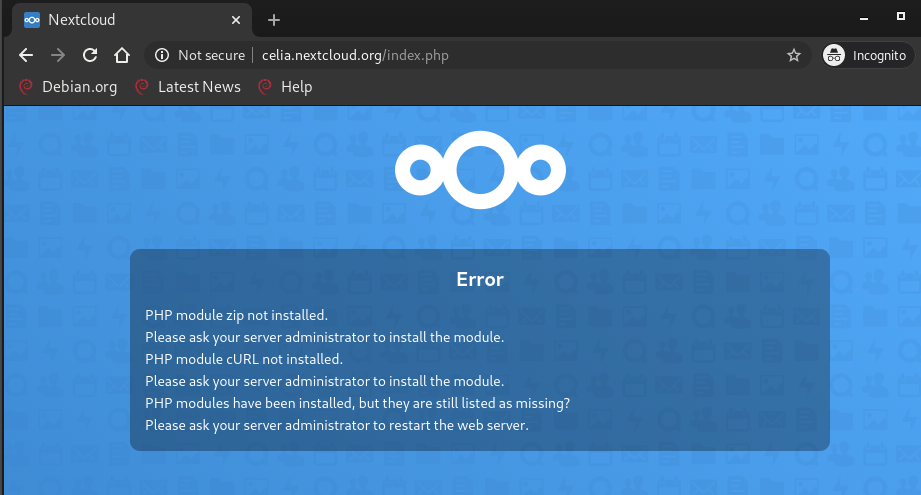Open the Debian.org bookmark
The height and width of the screenshot is (495, 921).
[x=68, y=87]
